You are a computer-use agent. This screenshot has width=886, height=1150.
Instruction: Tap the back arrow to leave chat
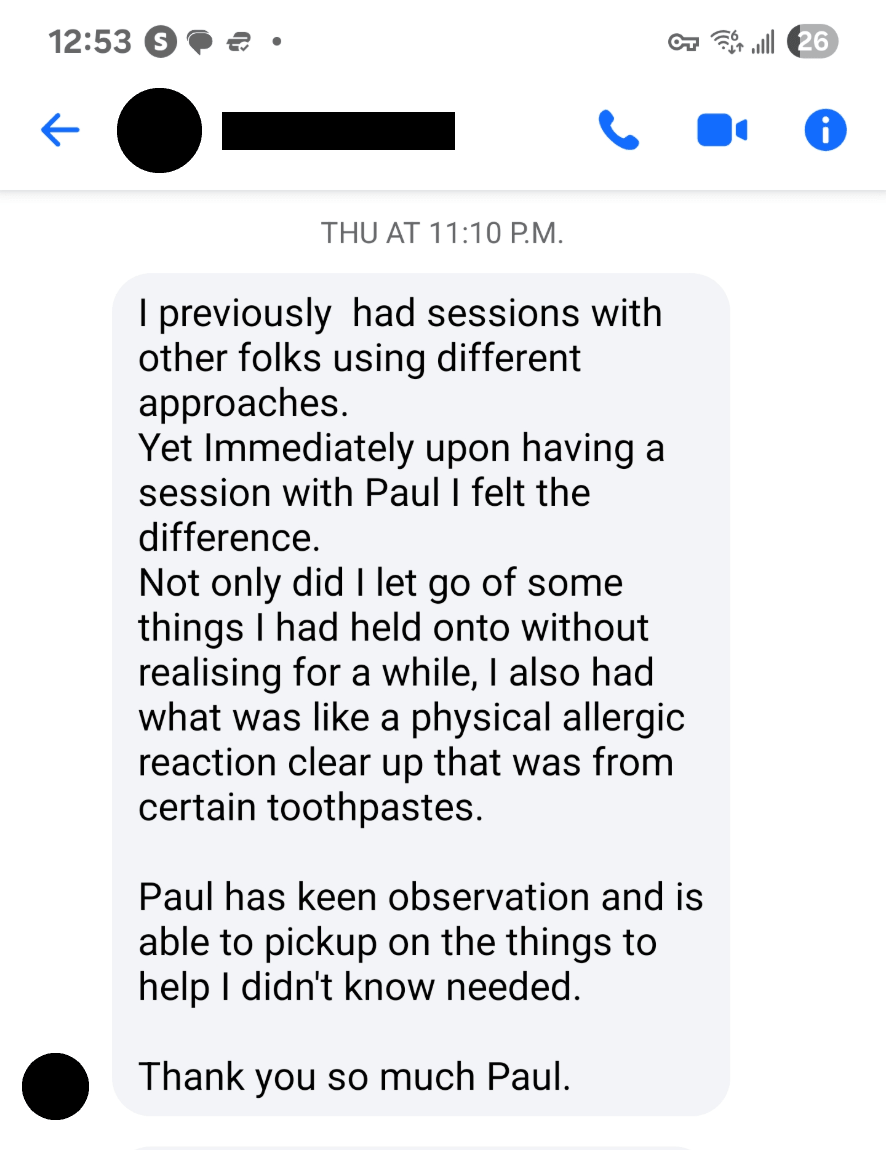click(x=60, y=131)
